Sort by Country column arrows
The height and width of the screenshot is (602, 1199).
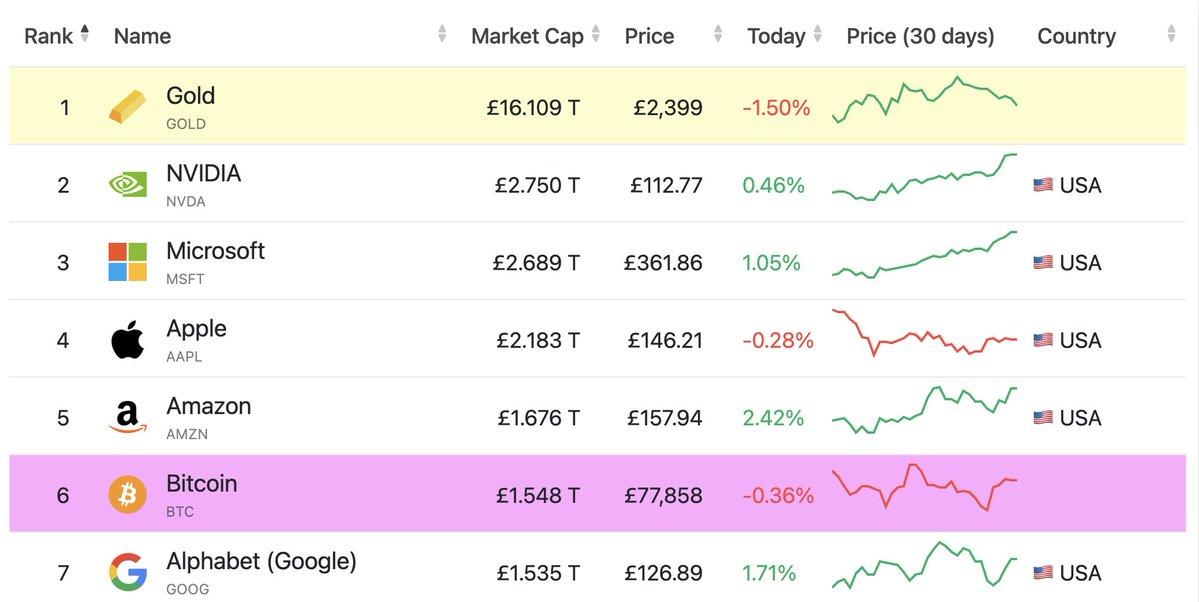pyautogui.click(x=1171, y=35)
